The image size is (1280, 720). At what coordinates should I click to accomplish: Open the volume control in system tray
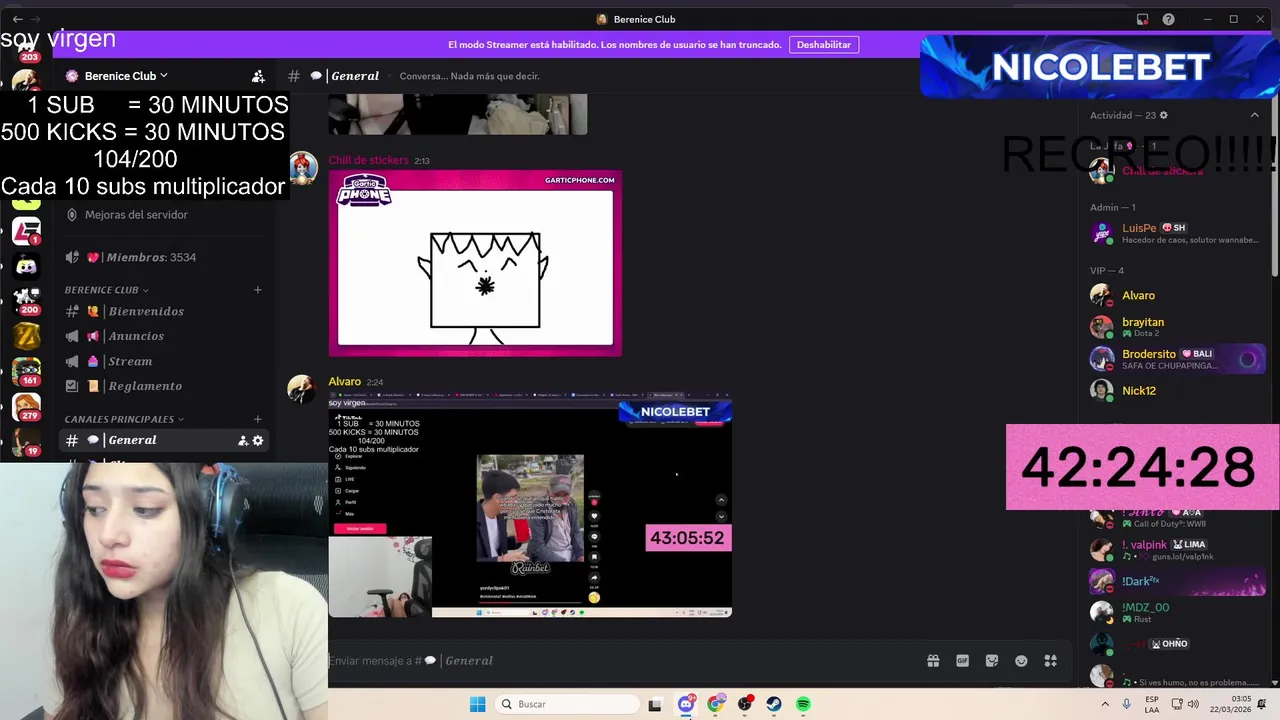[x=1195, y=704]
